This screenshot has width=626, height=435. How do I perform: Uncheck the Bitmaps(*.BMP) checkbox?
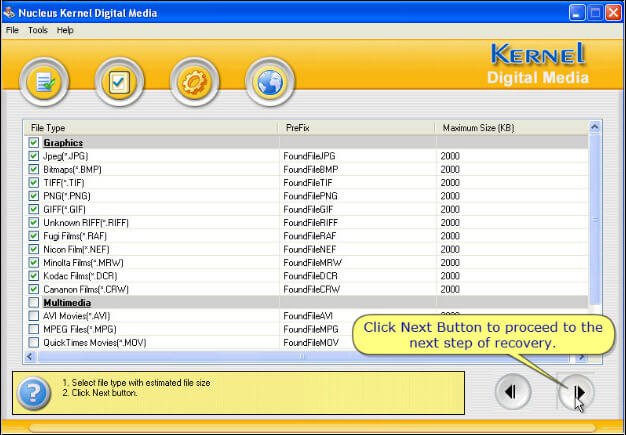pyautogui.click(x=34, y=169)
